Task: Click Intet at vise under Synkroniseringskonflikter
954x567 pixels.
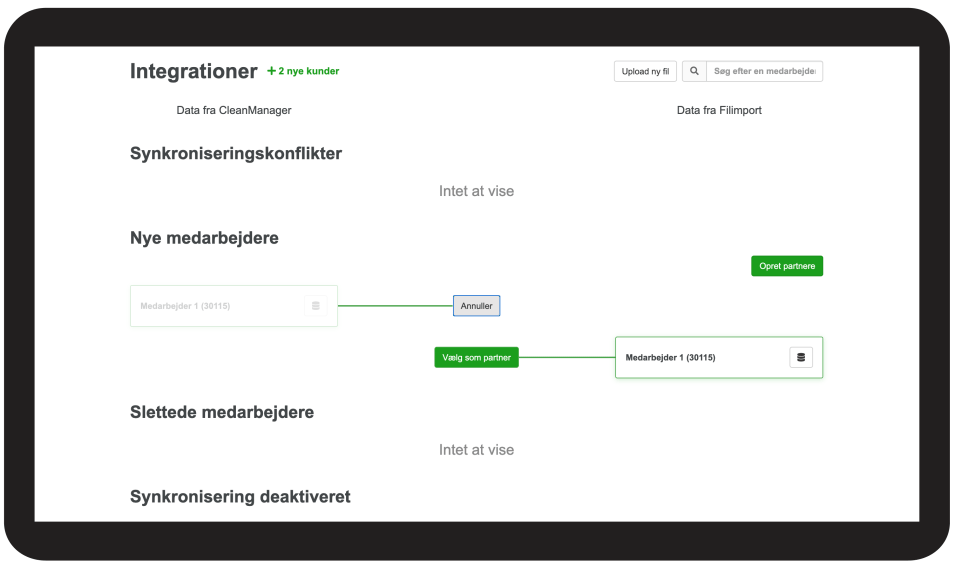Action: pyautogui.click(x=476, y=191)
